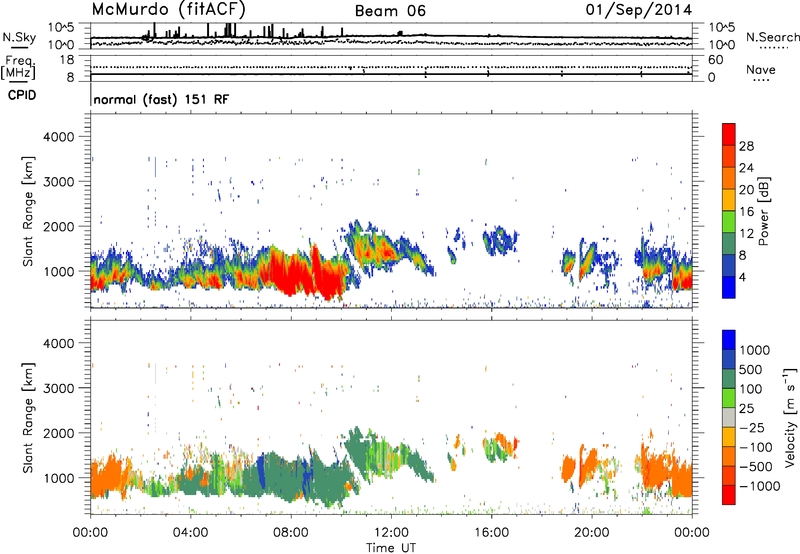The image size is (800, 554).
Task: Click the 'CPID' row label
Action: point(22,95)
